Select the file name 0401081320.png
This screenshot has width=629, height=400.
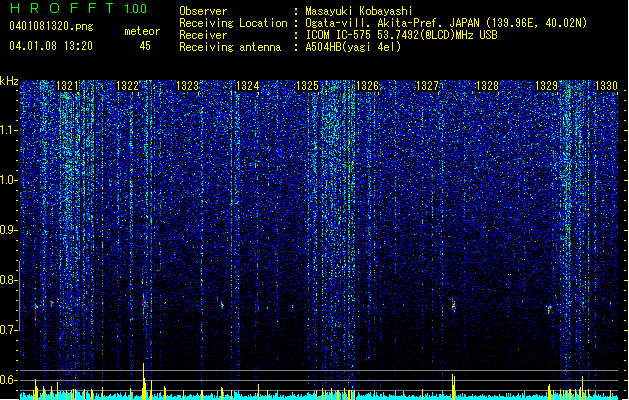tap(51, 26)
